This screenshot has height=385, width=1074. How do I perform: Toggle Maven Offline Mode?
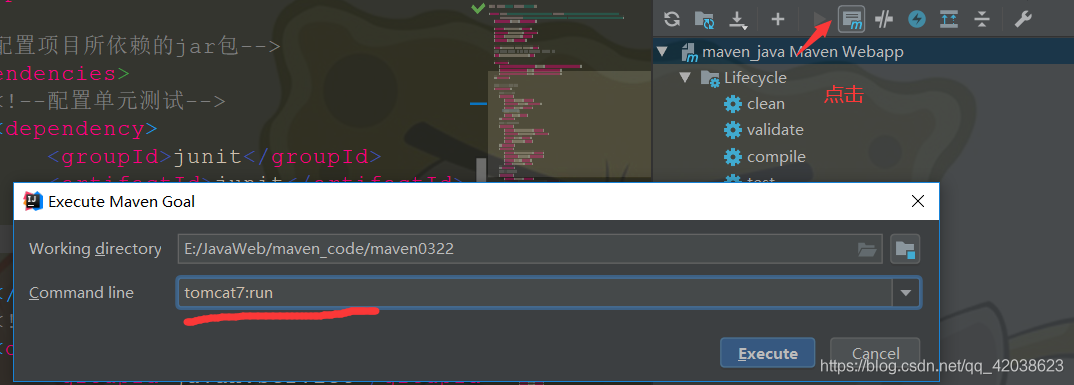coord(884,19)
